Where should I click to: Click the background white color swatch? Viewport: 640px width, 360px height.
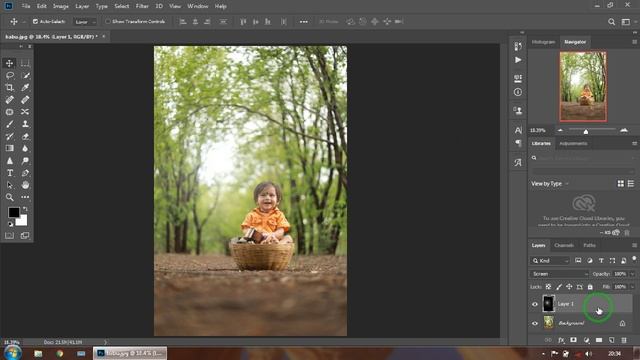pos(22,221)
